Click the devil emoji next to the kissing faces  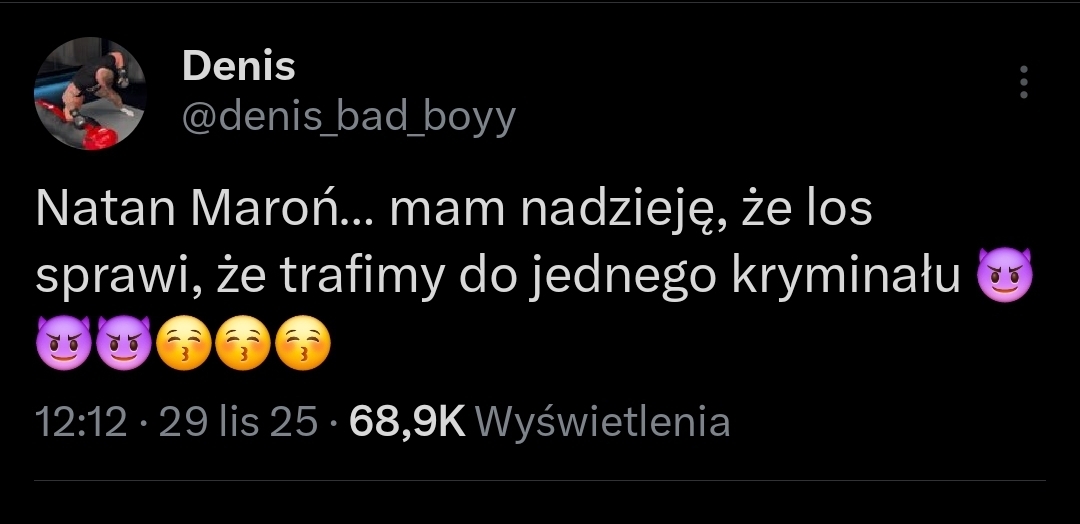tap(123, 343)
